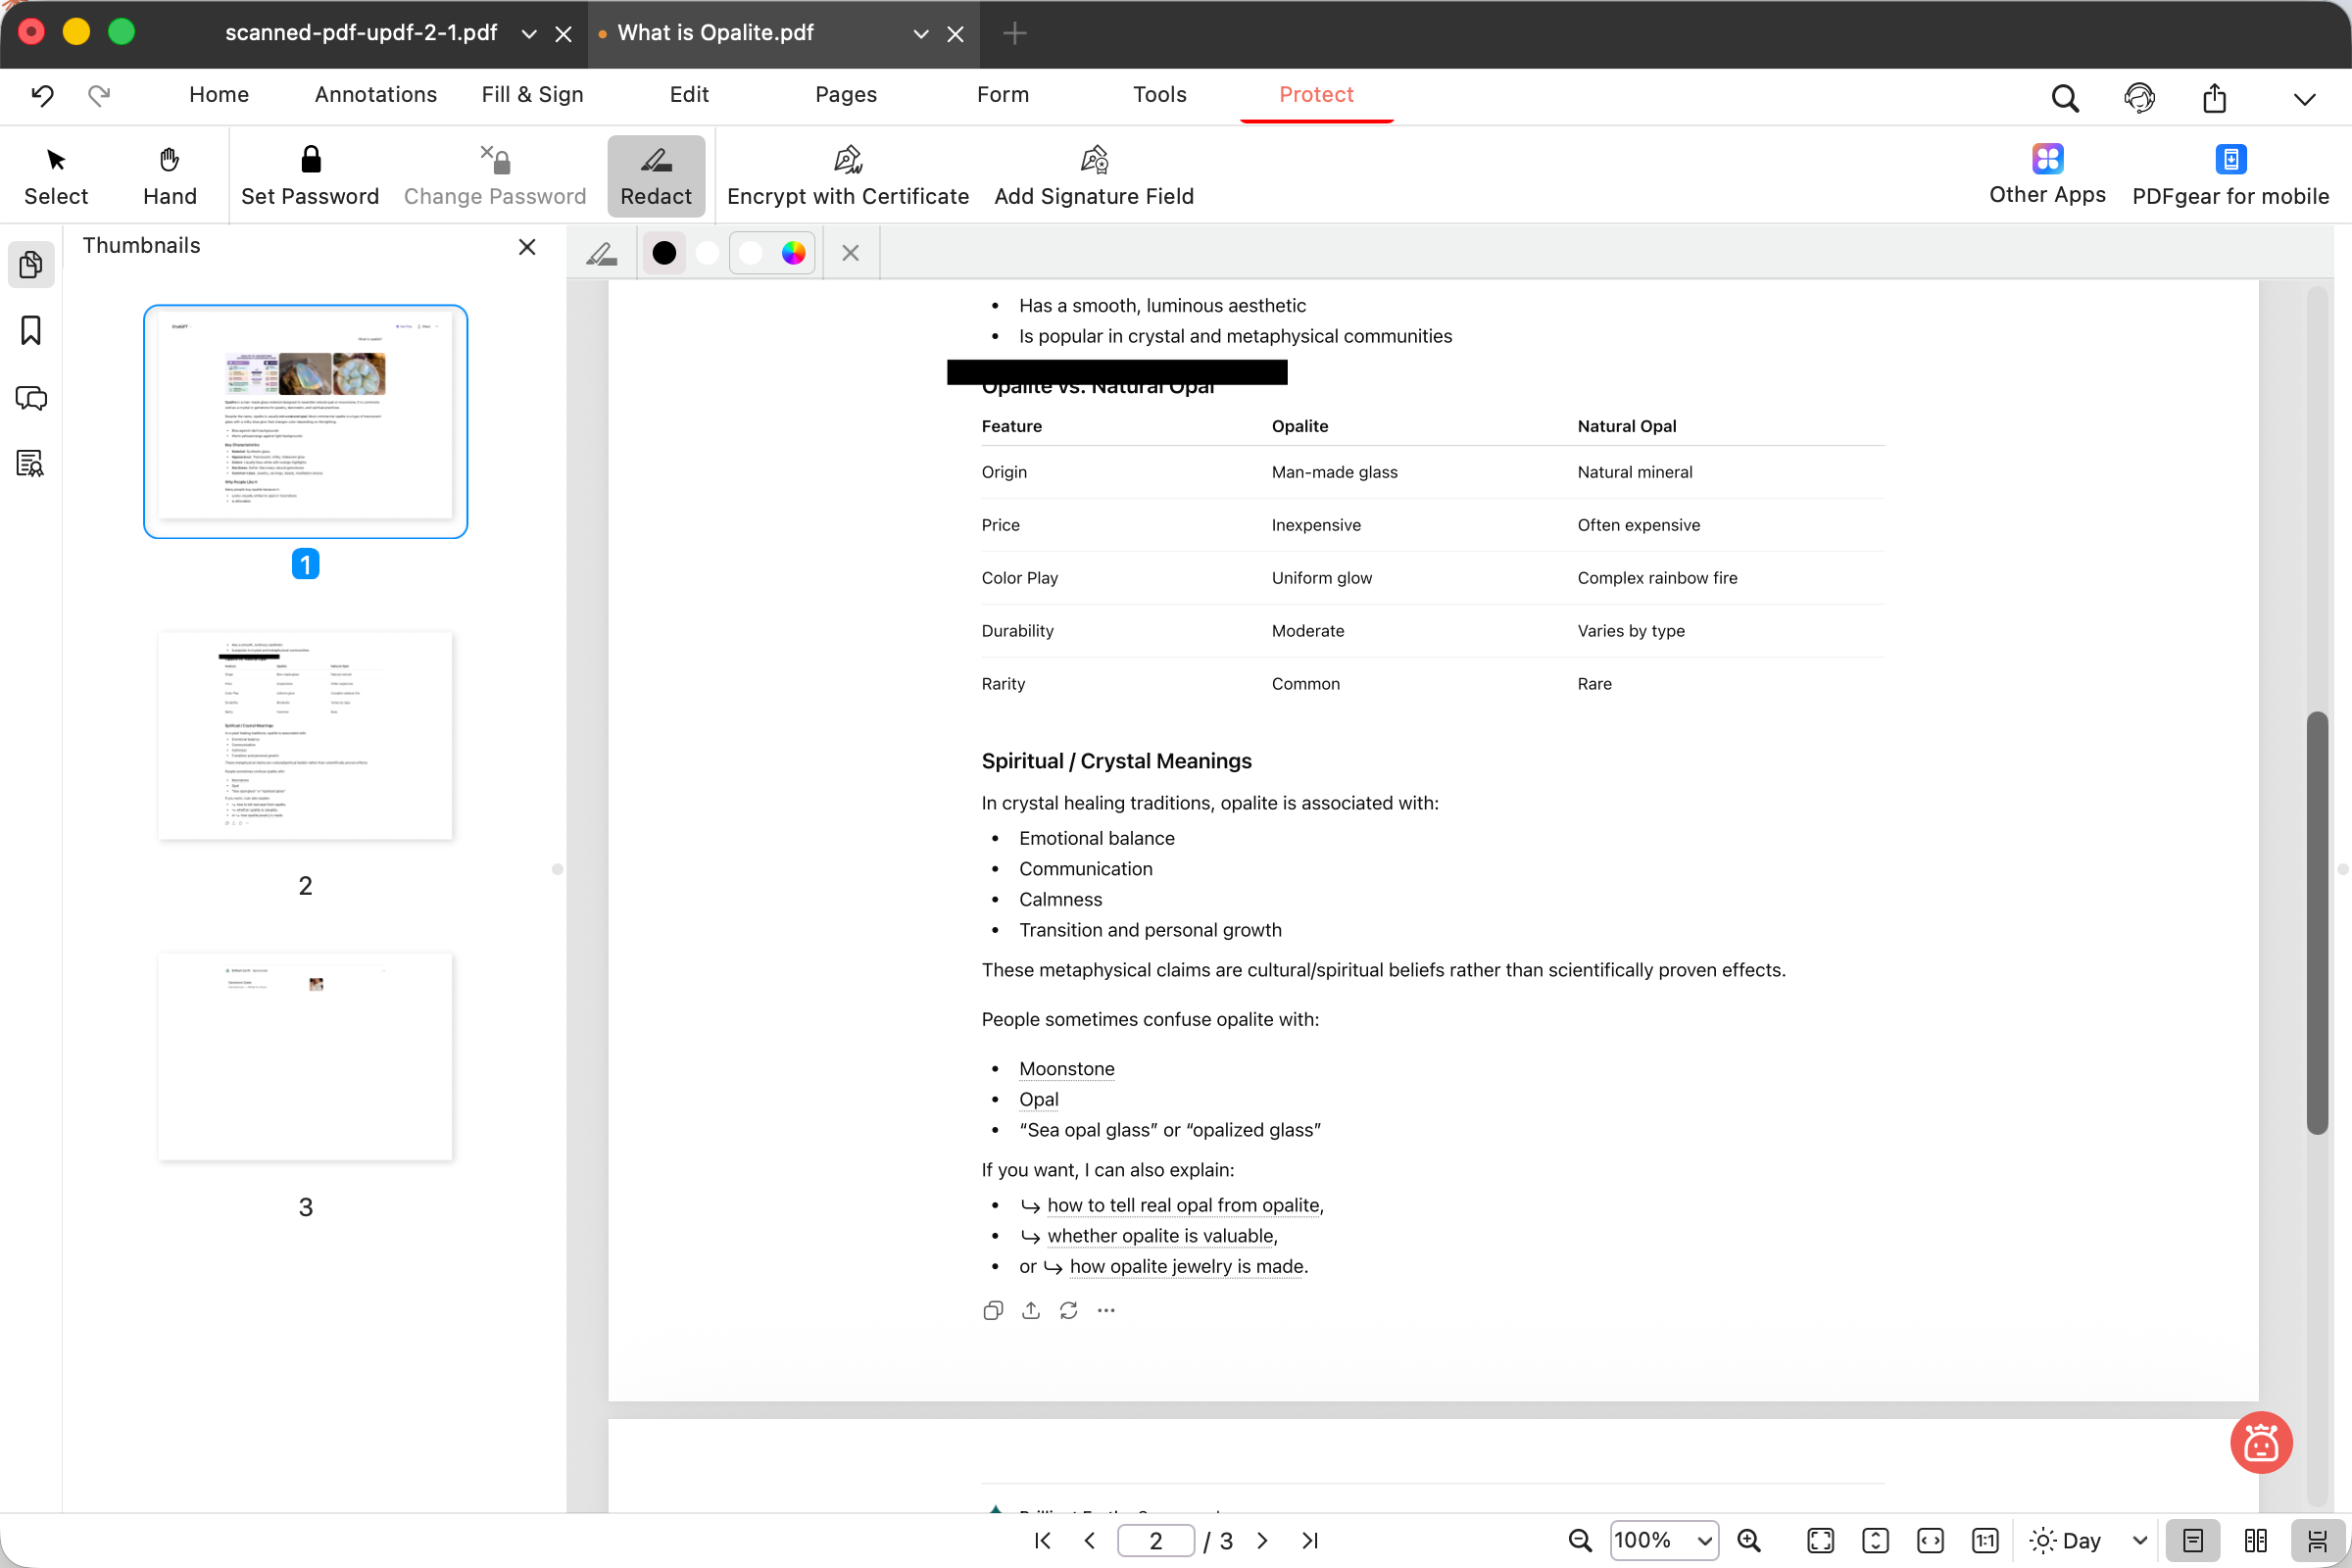Click 'whether opalite is valuable' link

(1161, 1235)
